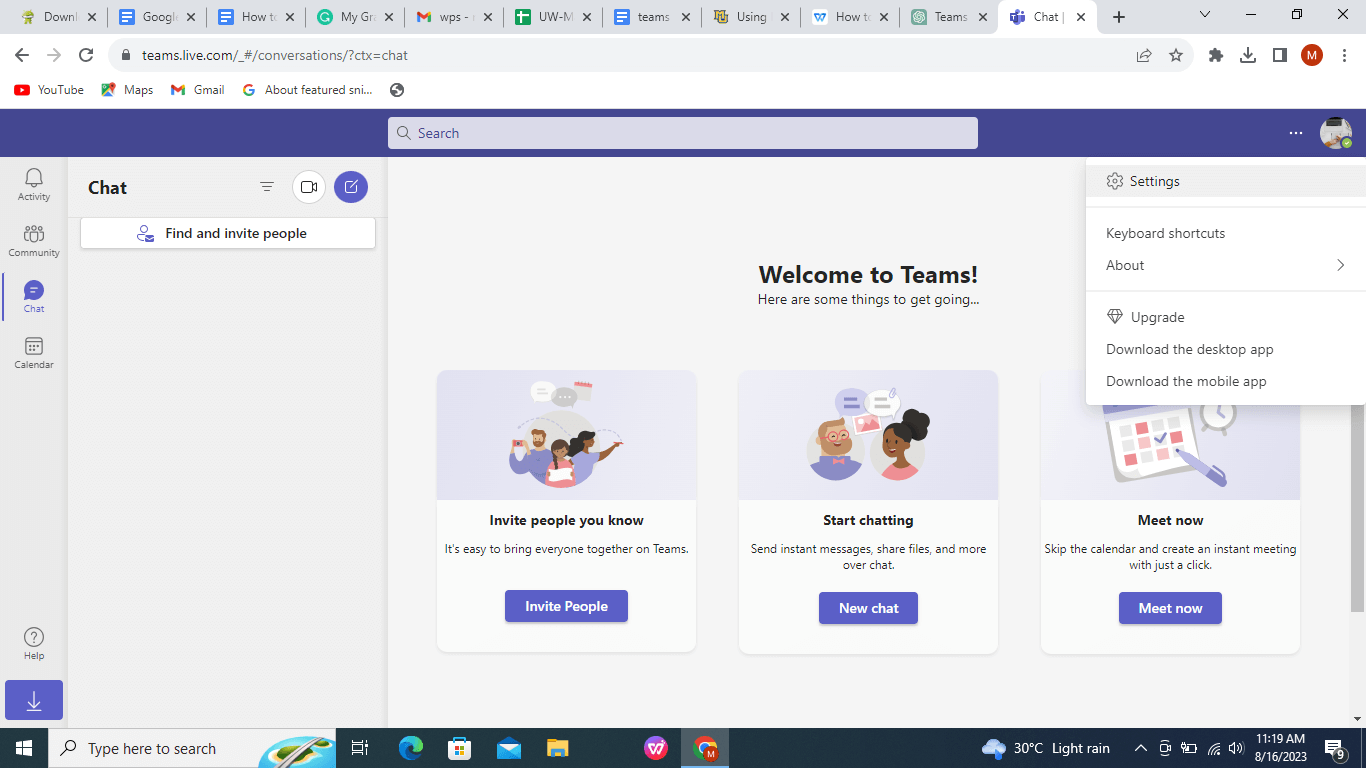Start a video call with the camera icon

tap(308, 187)
